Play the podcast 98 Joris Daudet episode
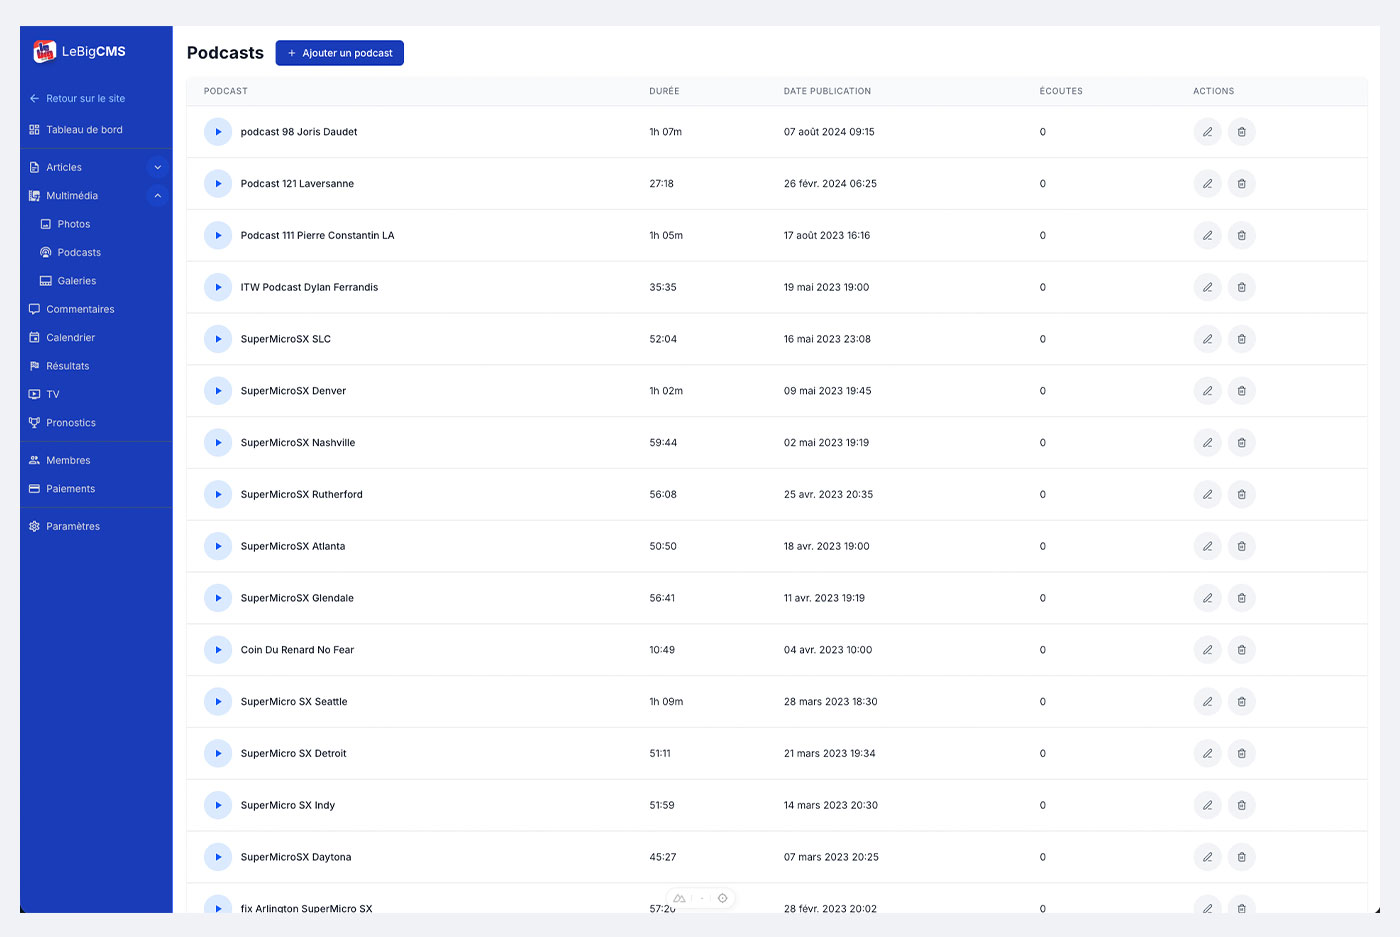The width and height of the screenshot is (1400, 937). pos(218,132)
